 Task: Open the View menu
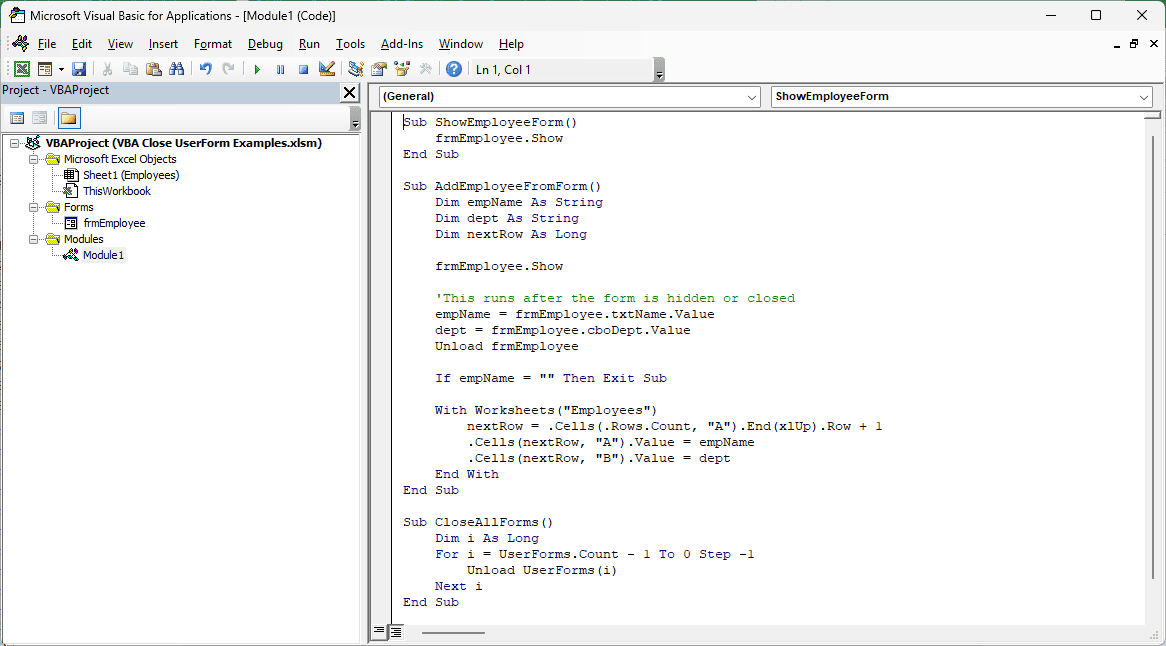(120, 44)
